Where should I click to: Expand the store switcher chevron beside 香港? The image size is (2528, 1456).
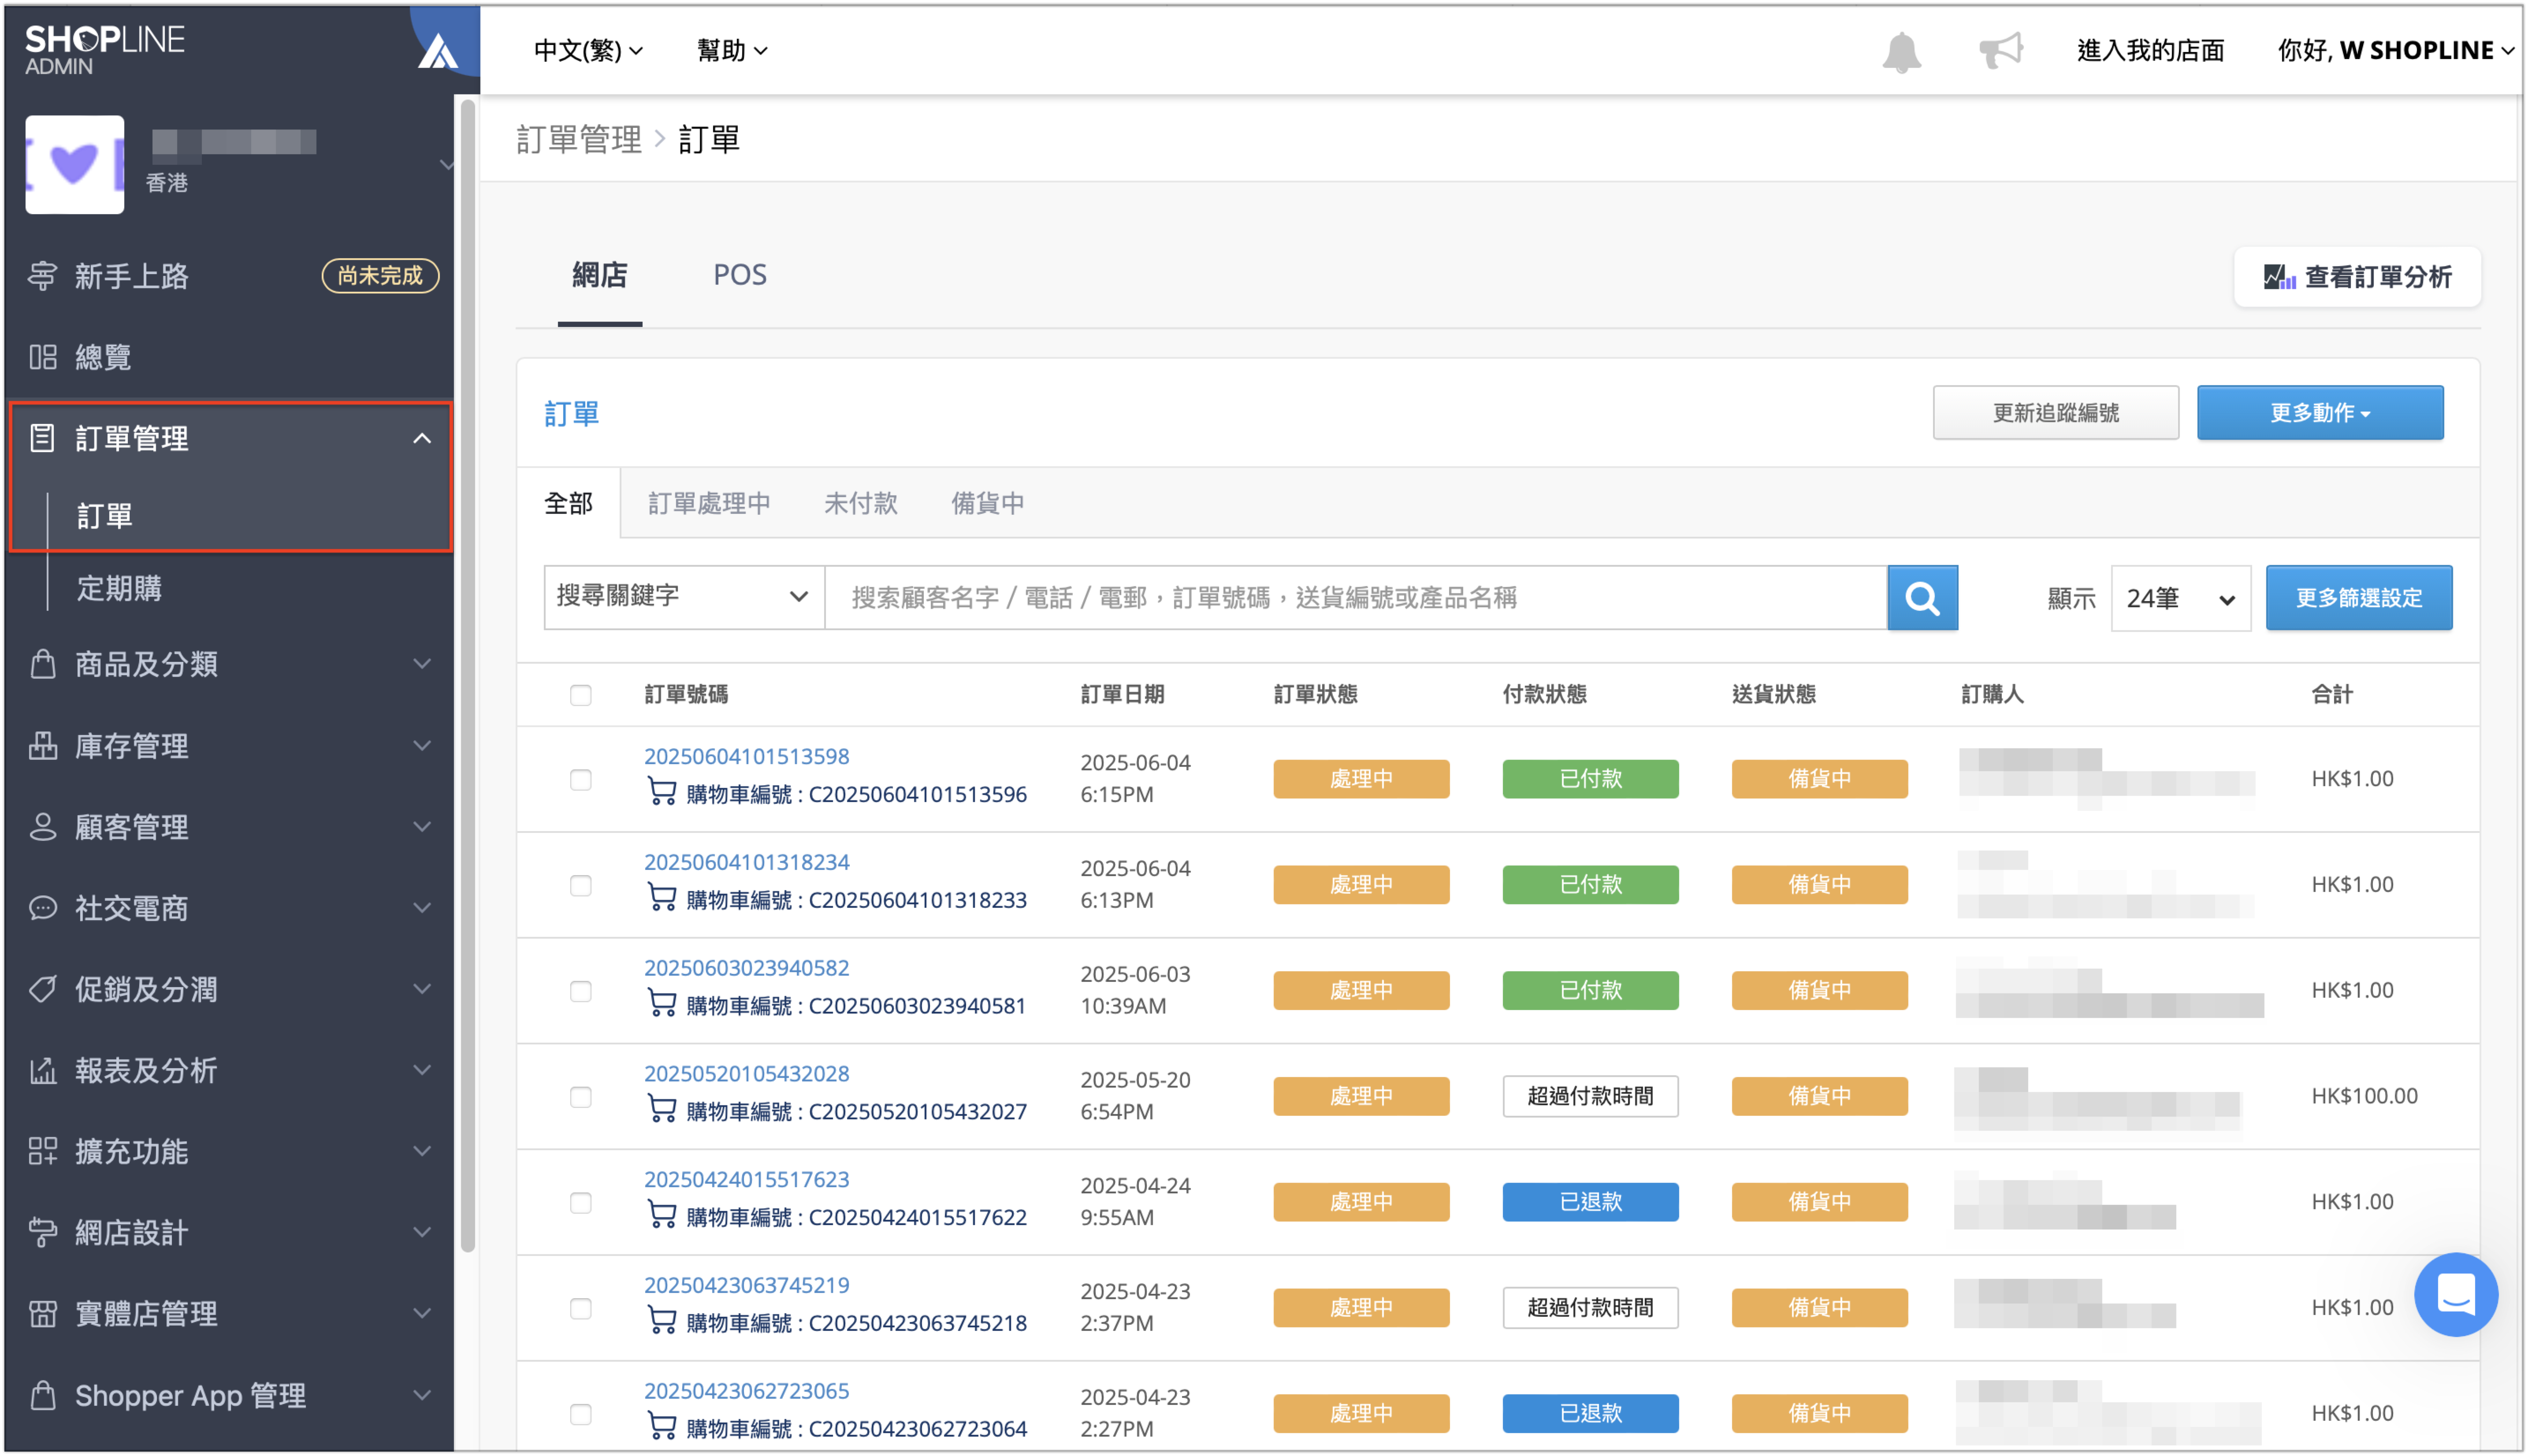point(446,164)
